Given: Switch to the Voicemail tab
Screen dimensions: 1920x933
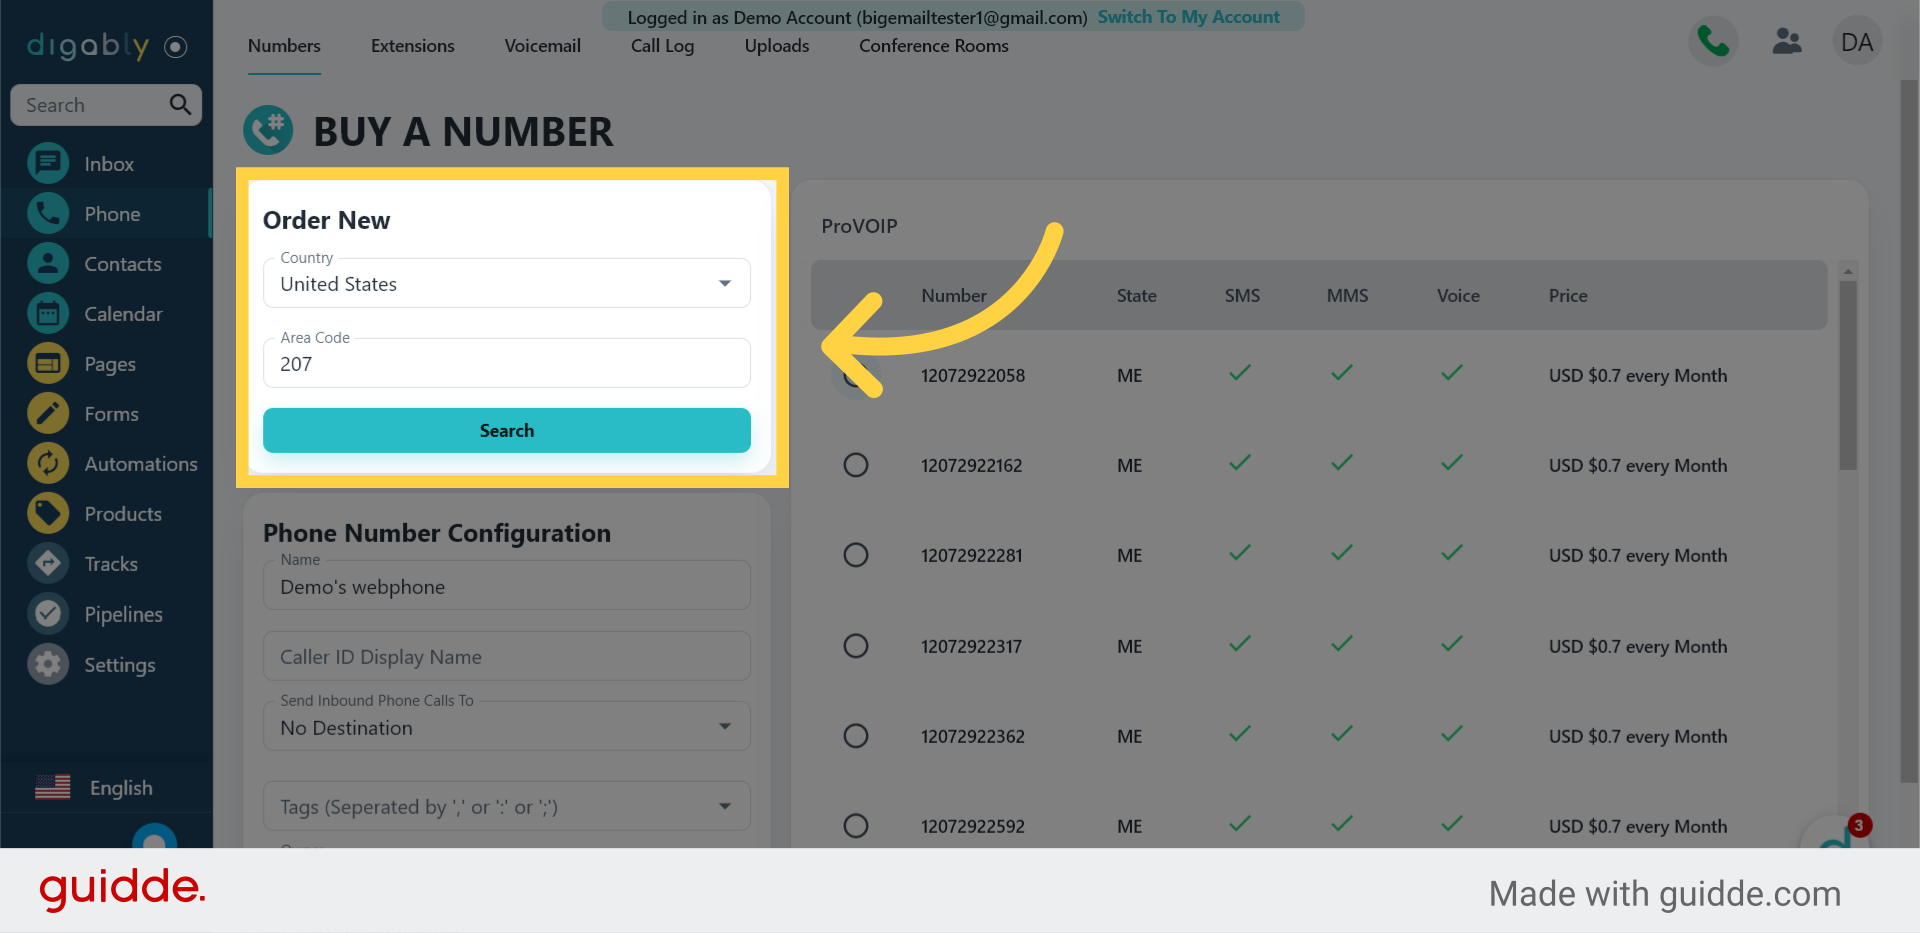Looking at the screenshot, I should point(542,46).
